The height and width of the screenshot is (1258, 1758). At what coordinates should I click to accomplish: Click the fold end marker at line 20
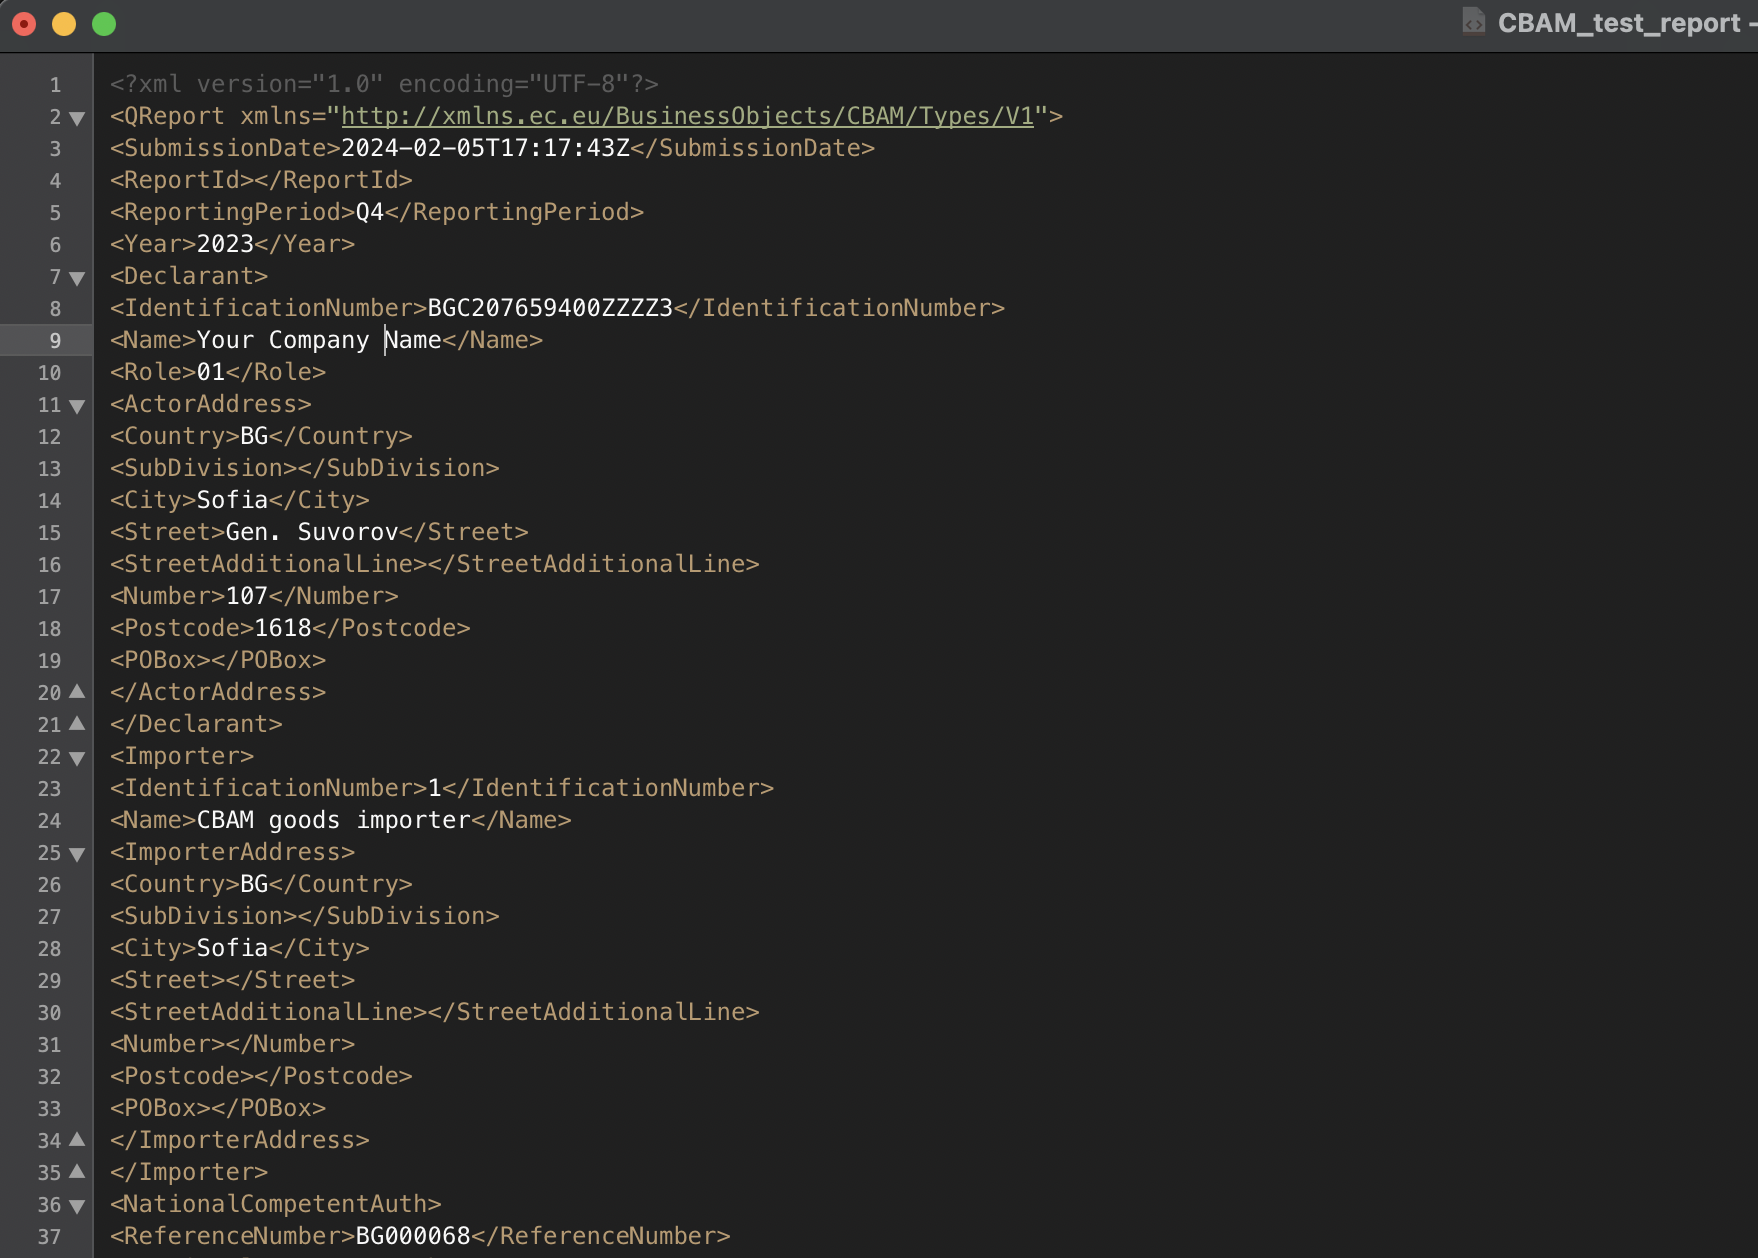[x=77, y=692]
